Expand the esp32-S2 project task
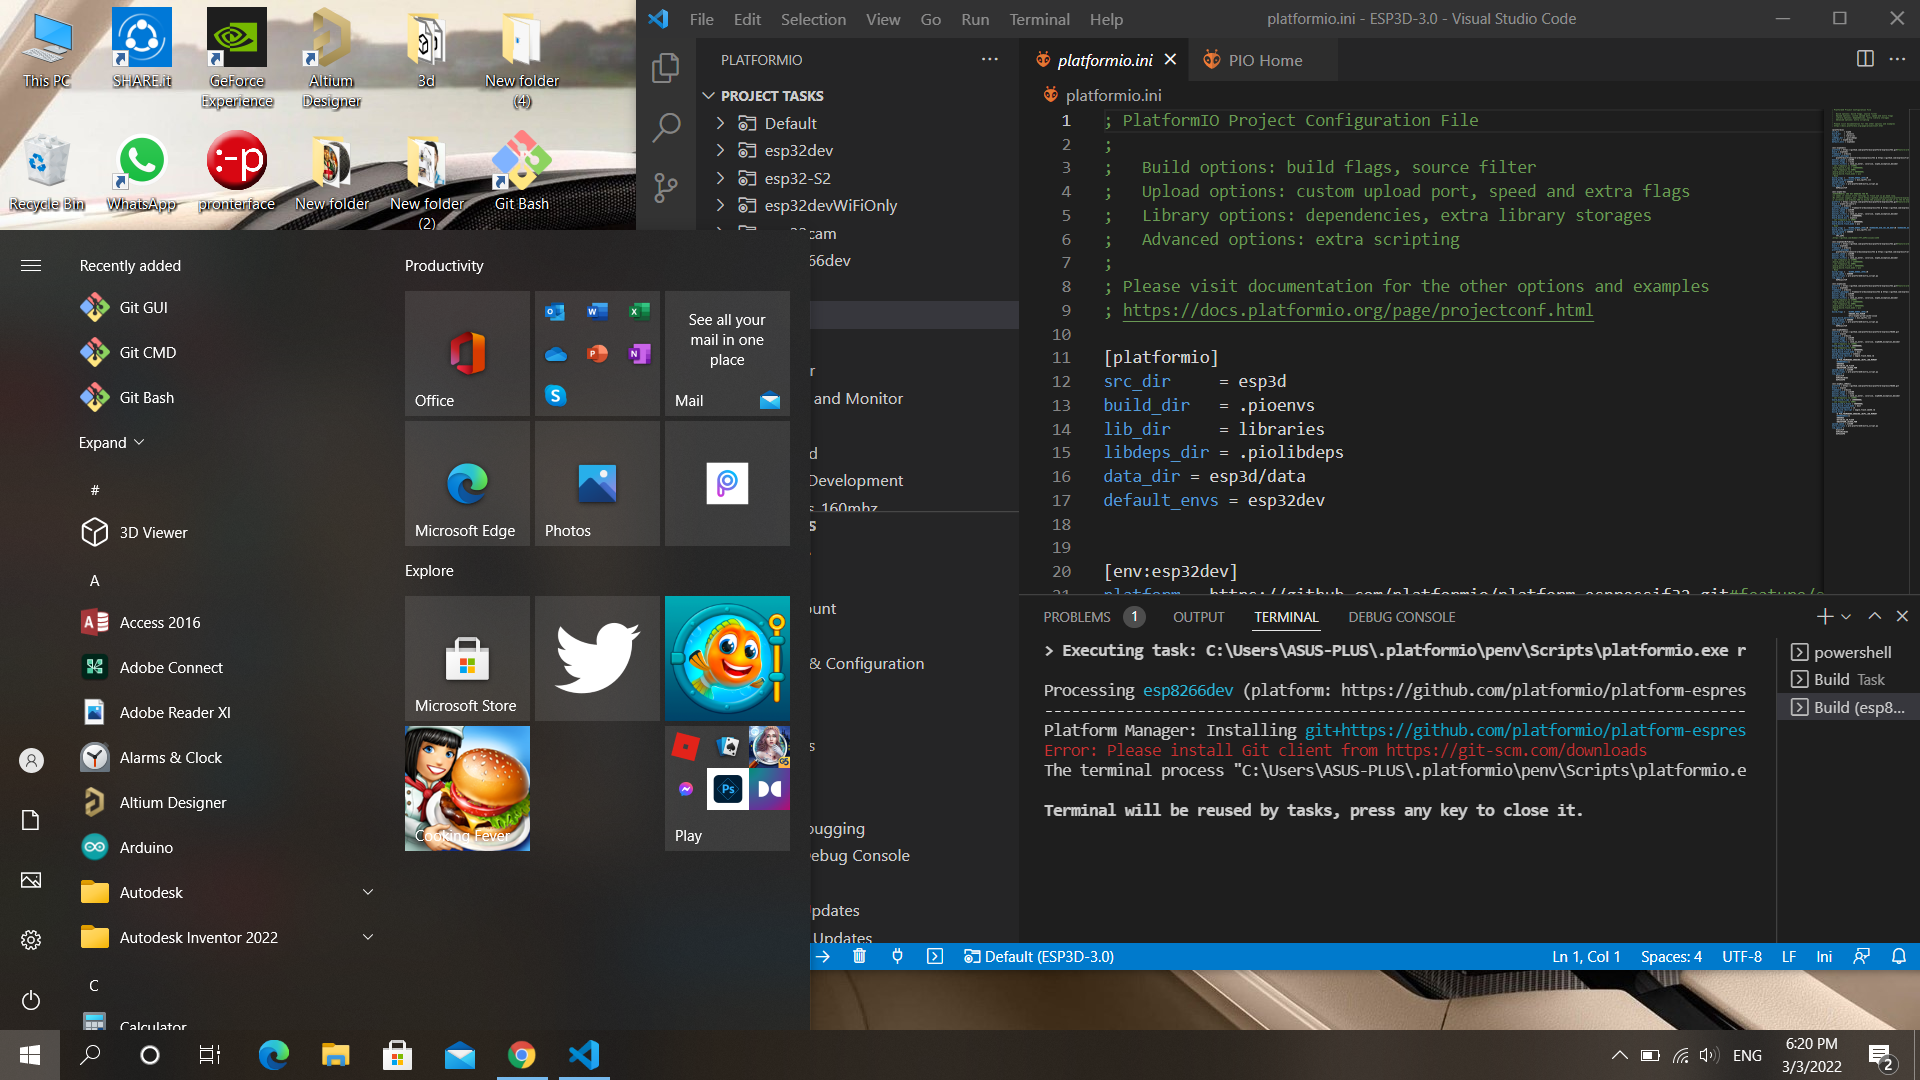Screen dimensions: 1920x1080 tap(720, 178)
